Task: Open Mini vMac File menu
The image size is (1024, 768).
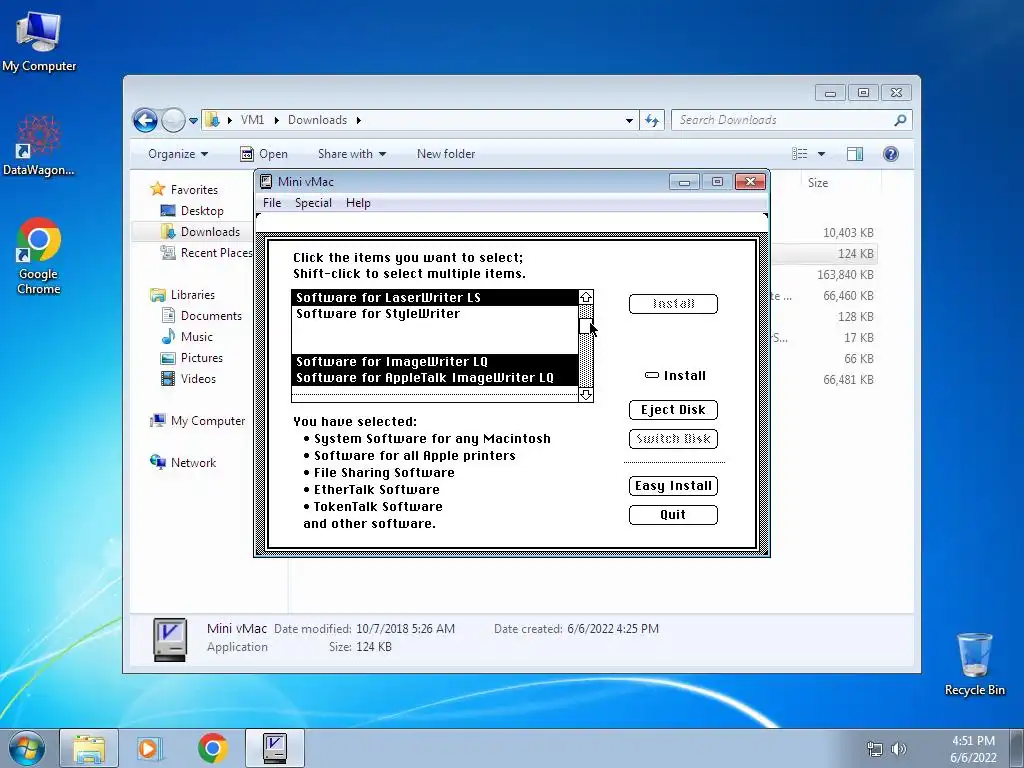Action: (272, 203)
